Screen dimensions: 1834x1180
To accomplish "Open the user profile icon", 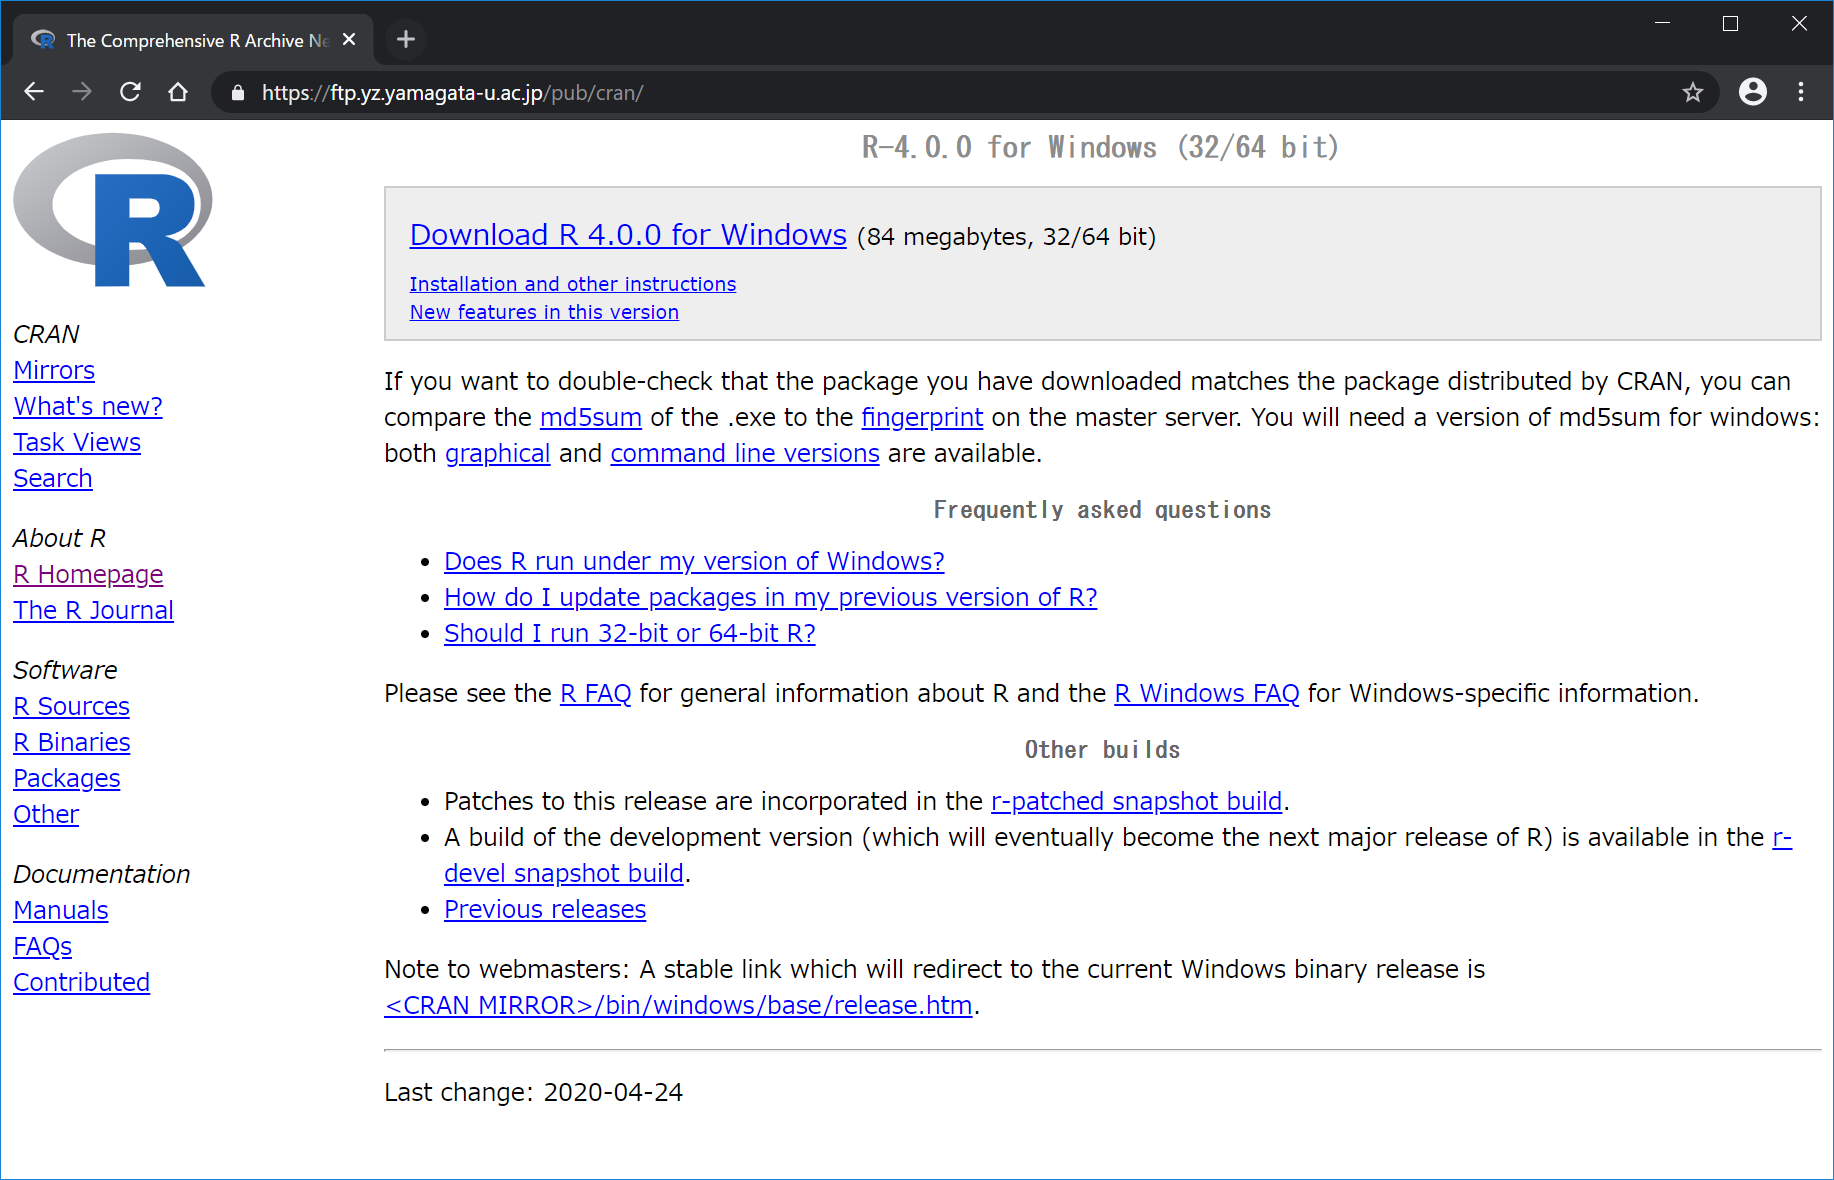I will click(1752, 92).
